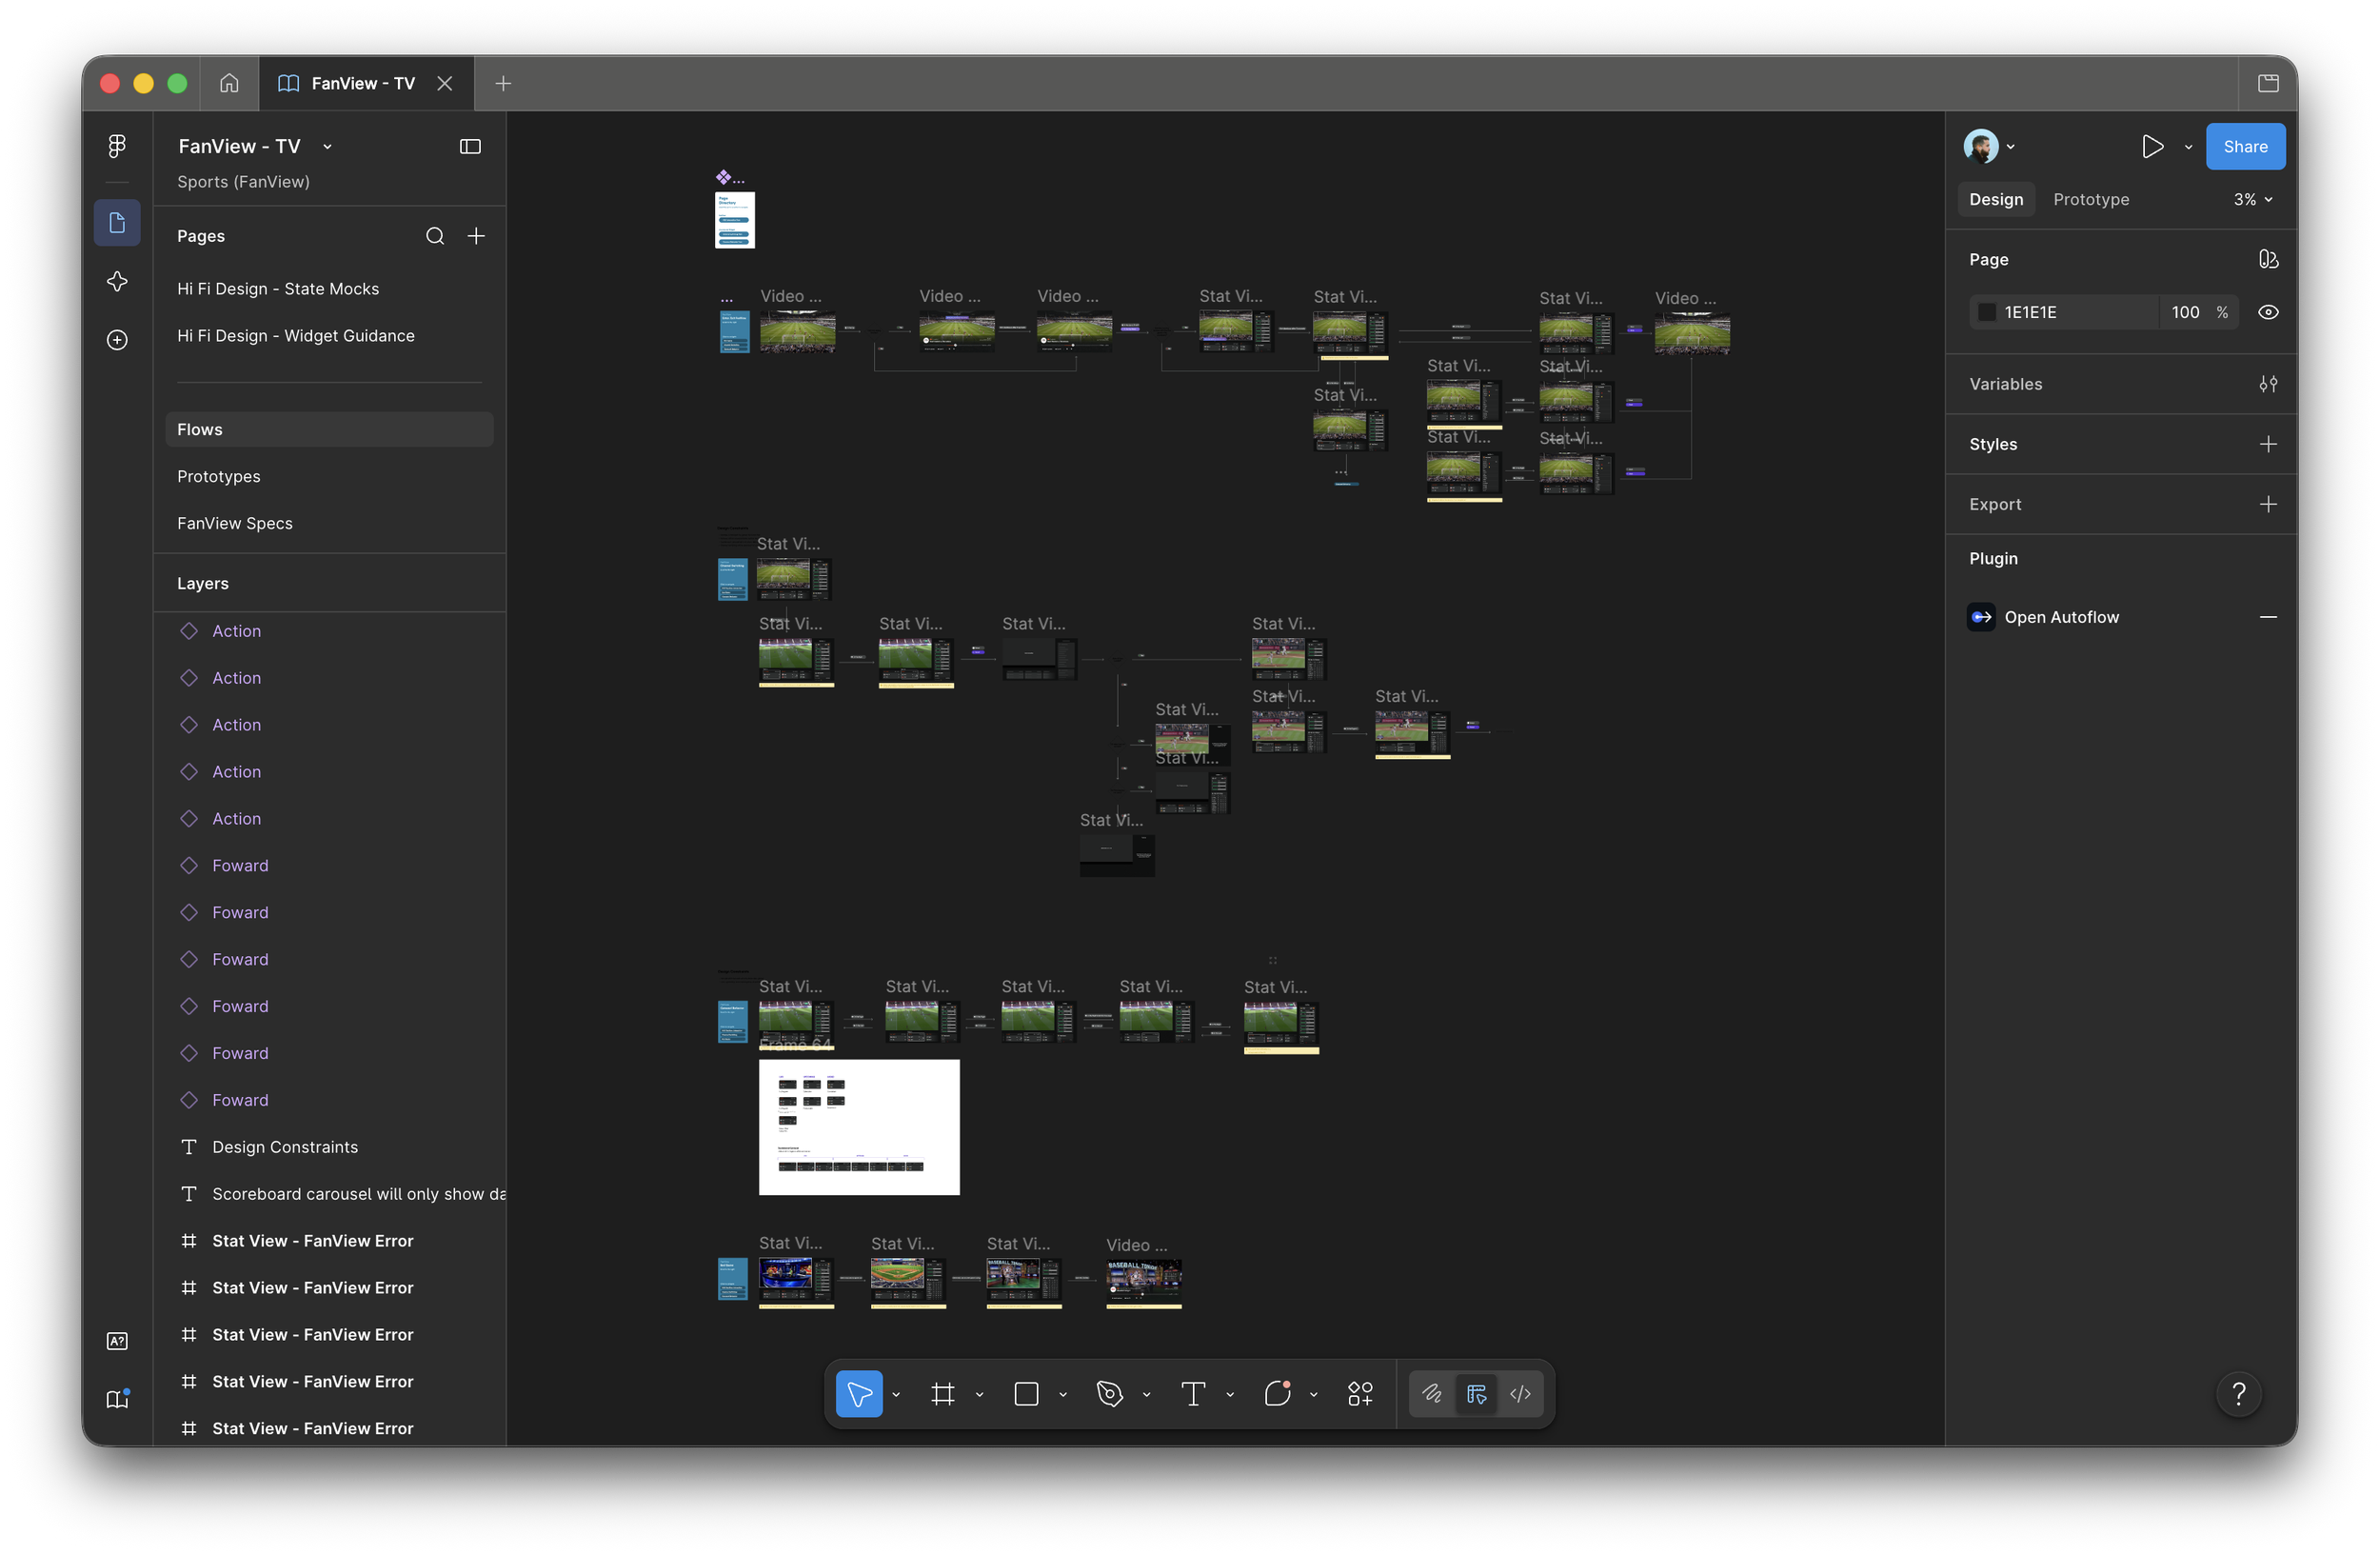This screenshot has height=1555, width=2380.
Task: Select the Move tool
Action: (859, 1394)
